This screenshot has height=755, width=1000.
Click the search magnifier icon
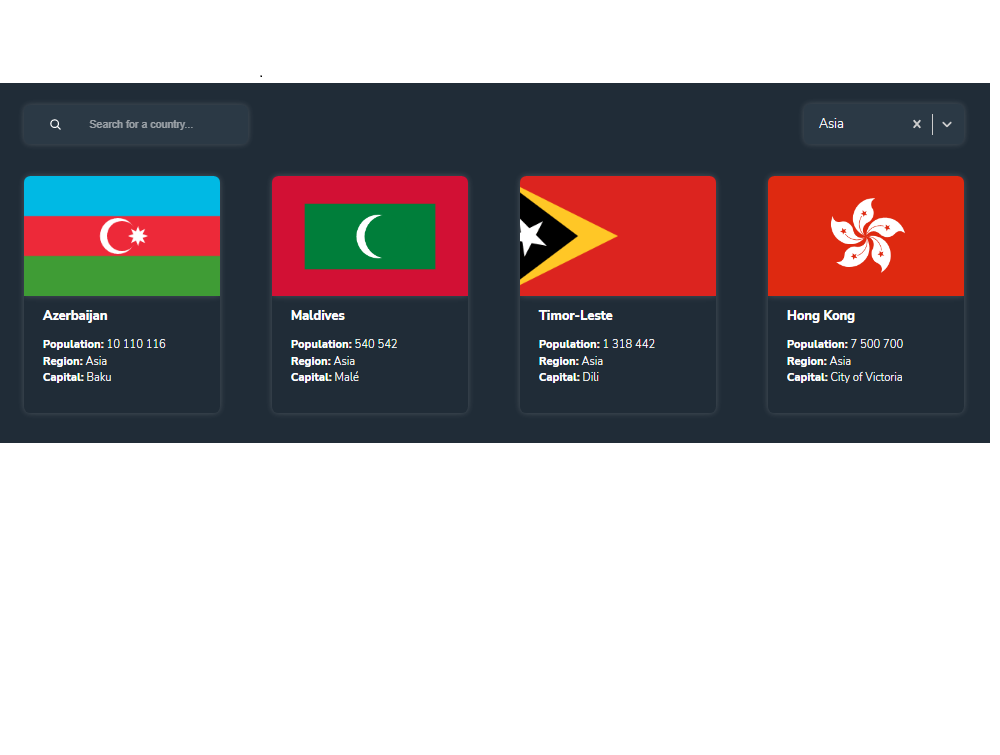[x=55, y=124]
